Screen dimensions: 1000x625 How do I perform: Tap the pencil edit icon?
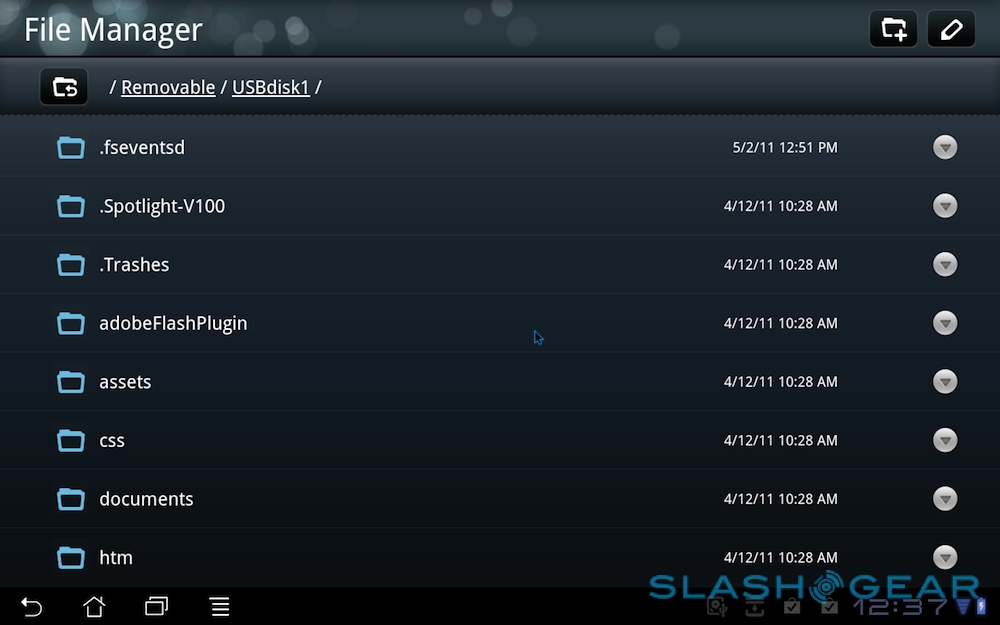click(951, 29)
